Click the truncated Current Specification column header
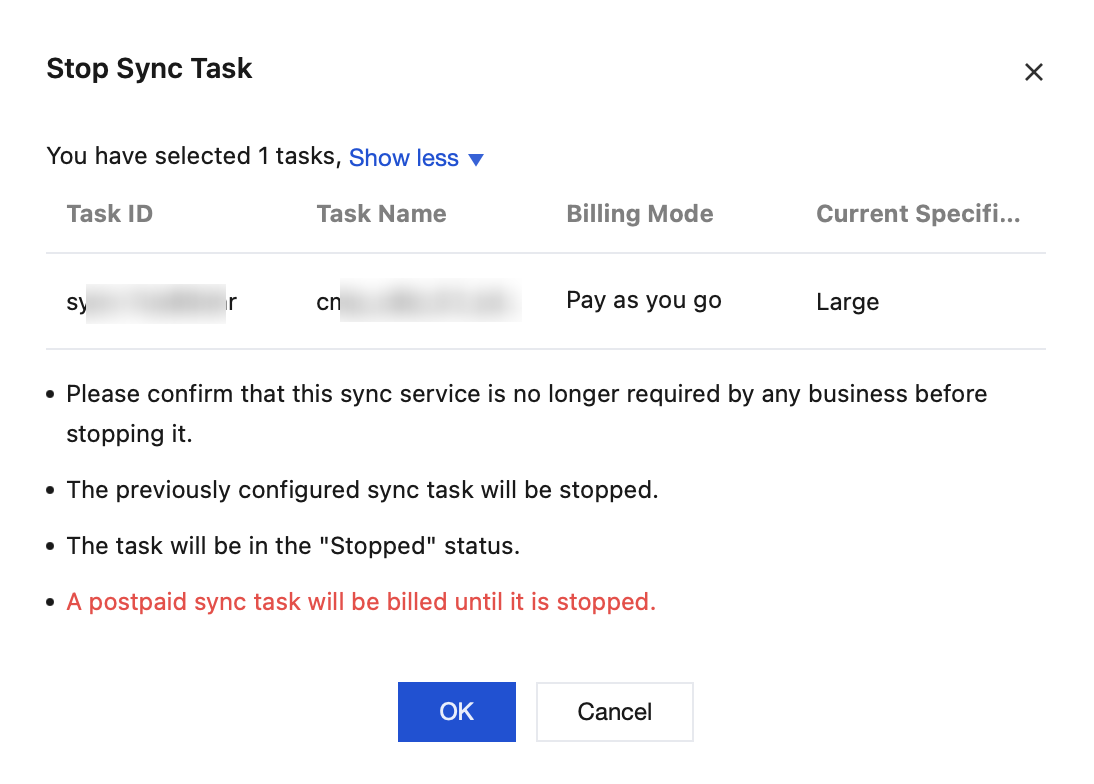The image size is (1094, 784). coord(918,214)
